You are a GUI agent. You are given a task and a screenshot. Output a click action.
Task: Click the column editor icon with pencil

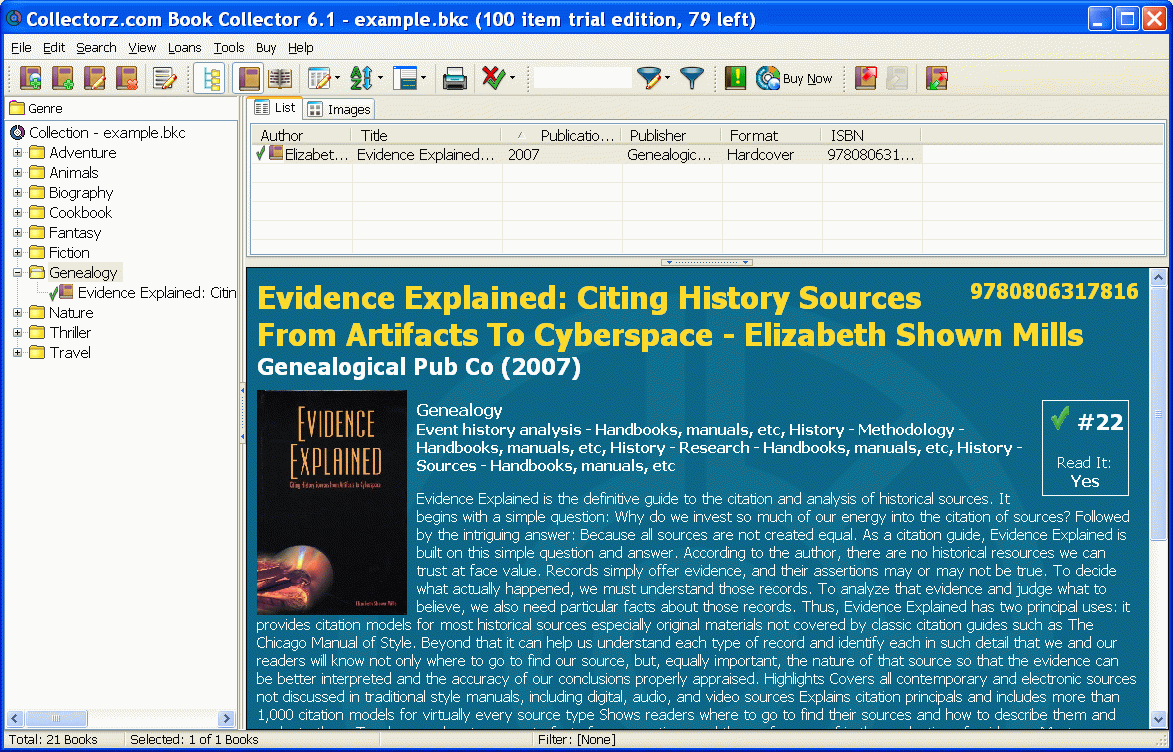[319, 79]
